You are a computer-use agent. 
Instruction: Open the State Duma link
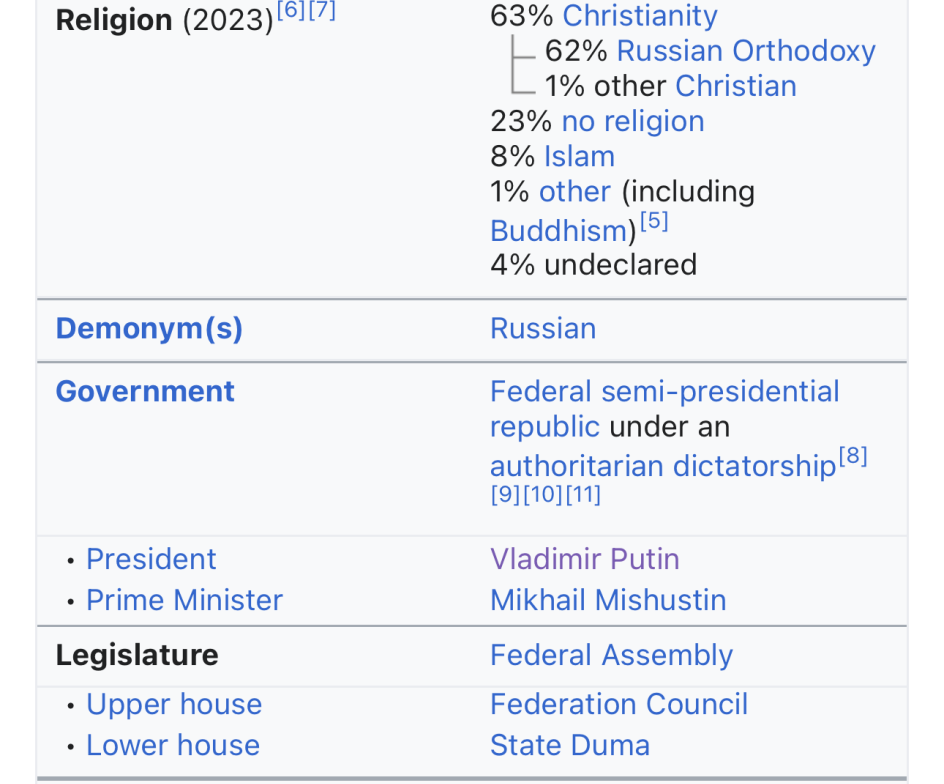(569, 745)
